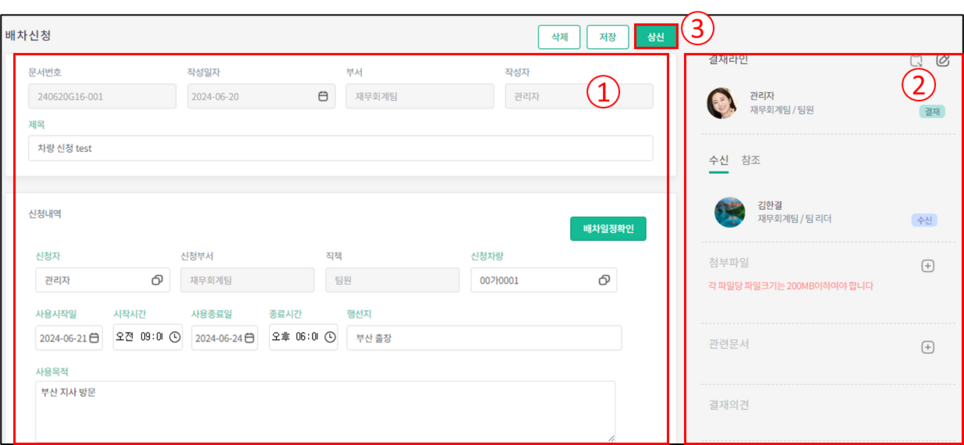Select 김한결 recipient profile picture
This screenshot has width=964, height=445.
click(729, 212)
